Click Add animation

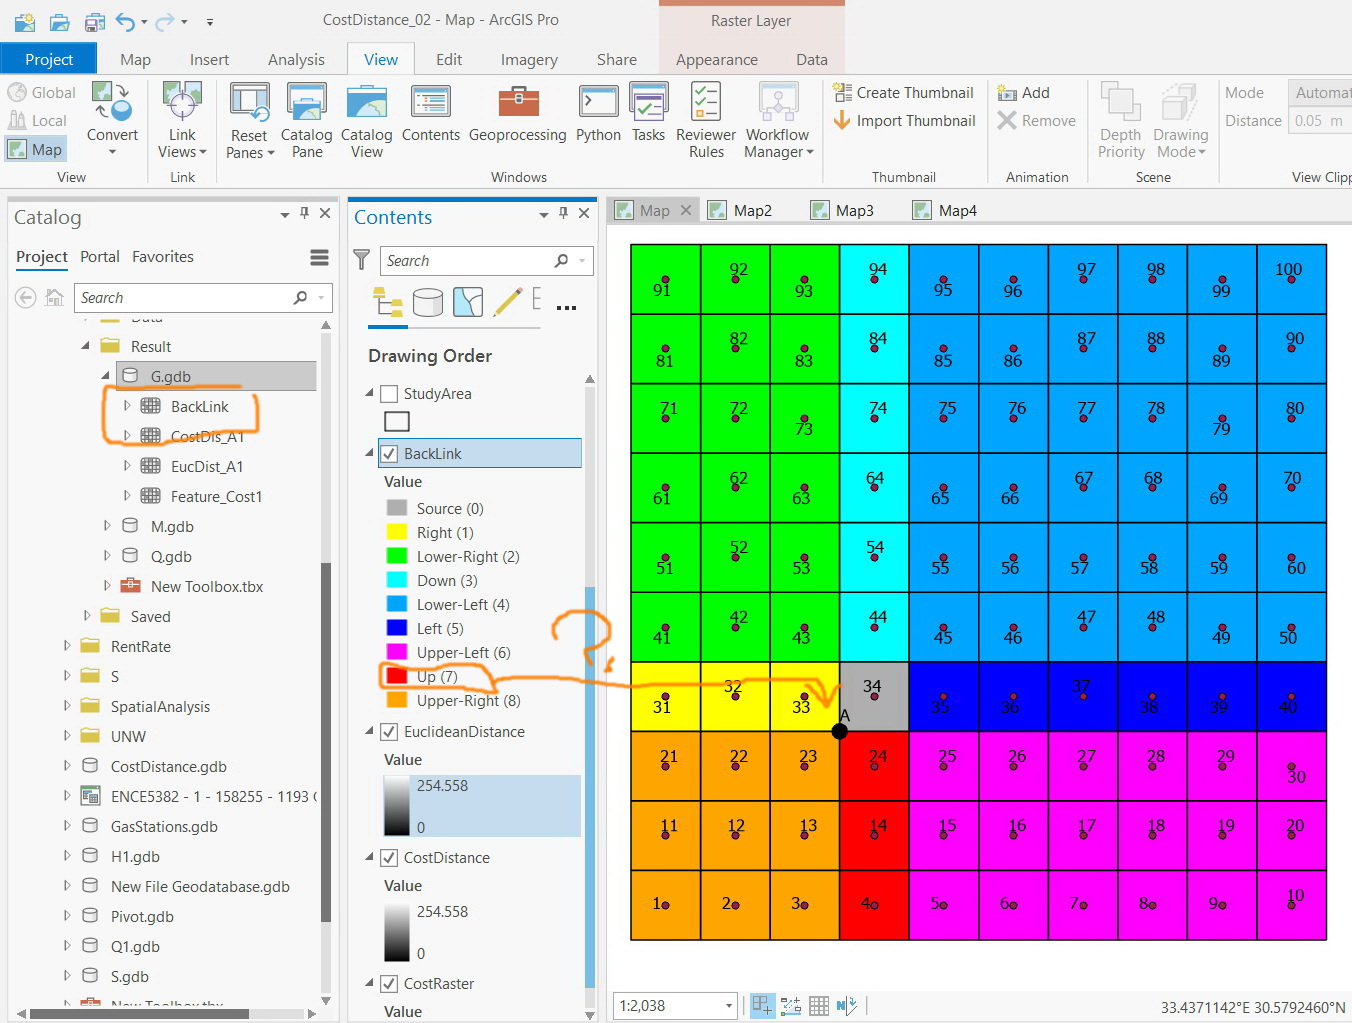click(1023, 92)
